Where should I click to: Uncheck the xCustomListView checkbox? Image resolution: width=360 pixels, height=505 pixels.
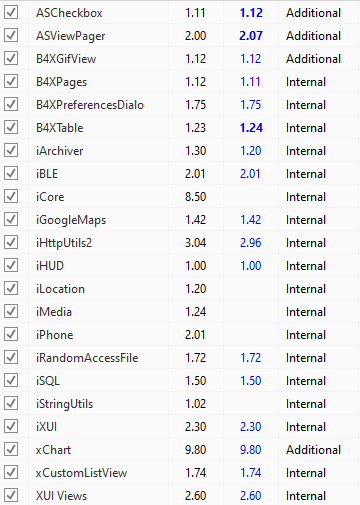pyautogui.click(x=11, y=472)
